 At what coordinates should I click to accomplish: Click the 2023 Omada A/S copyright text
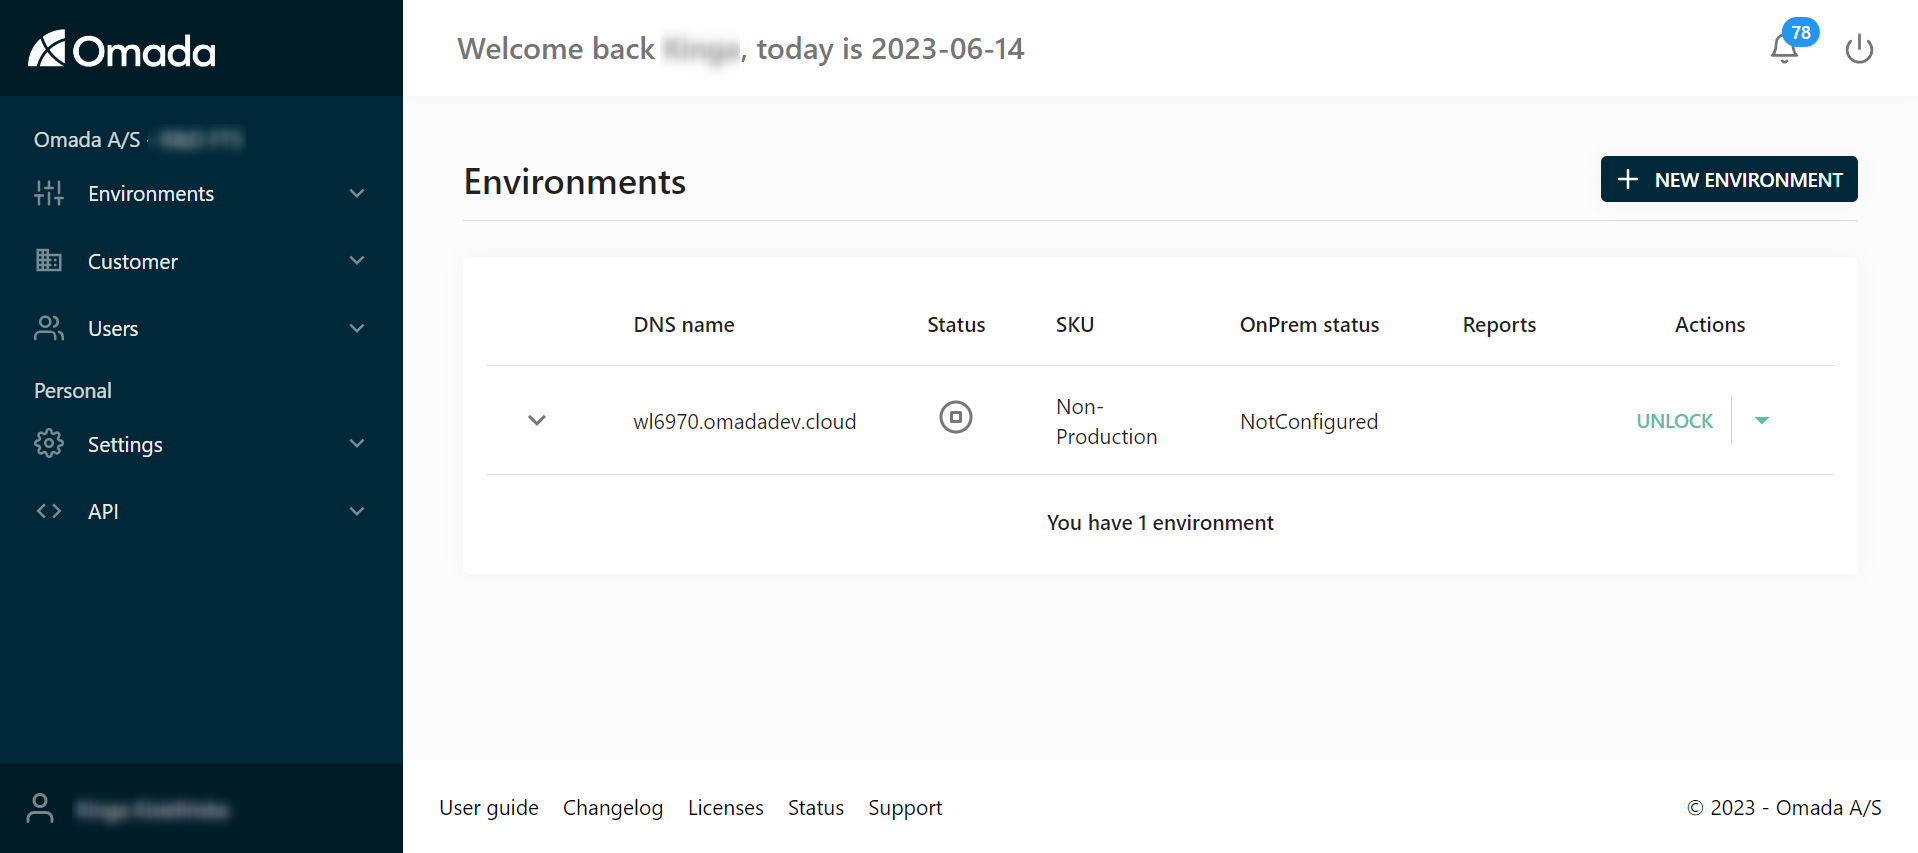tap(1784, 808)
